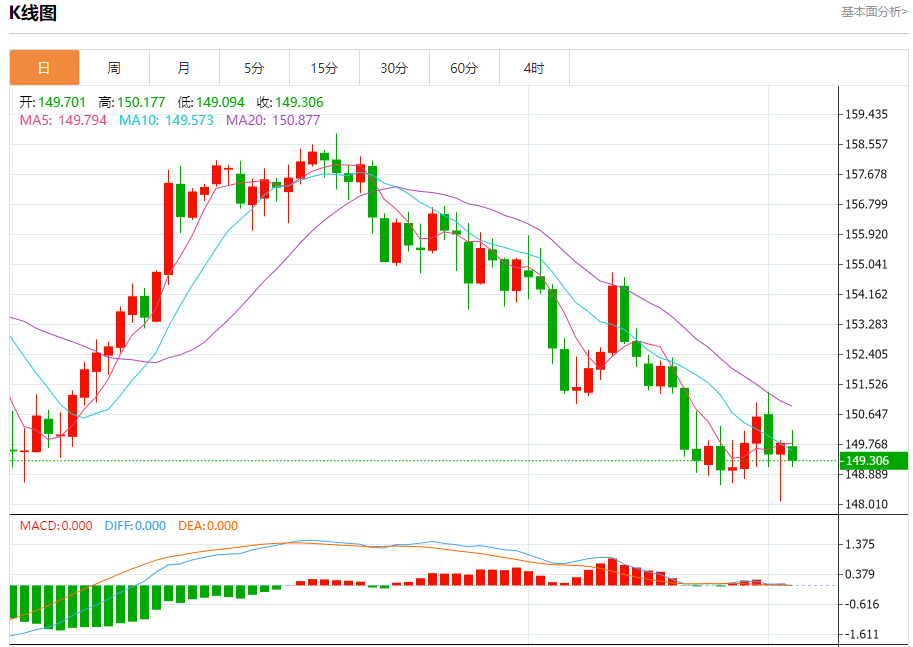
Task: Select the 日 daily chart tab
Action: [44, 68]
